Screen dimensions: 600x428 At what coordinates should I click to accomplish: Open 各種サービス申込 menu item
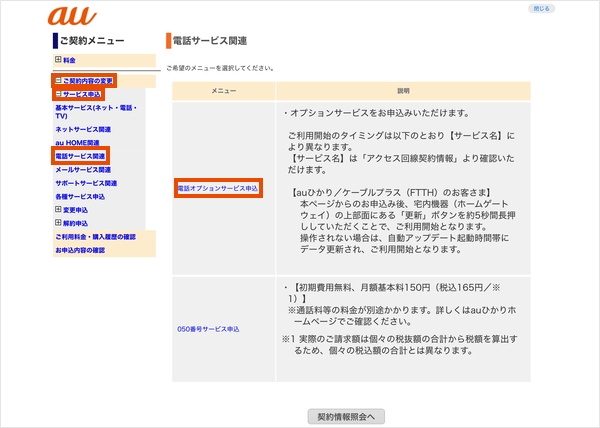[80, 196]
